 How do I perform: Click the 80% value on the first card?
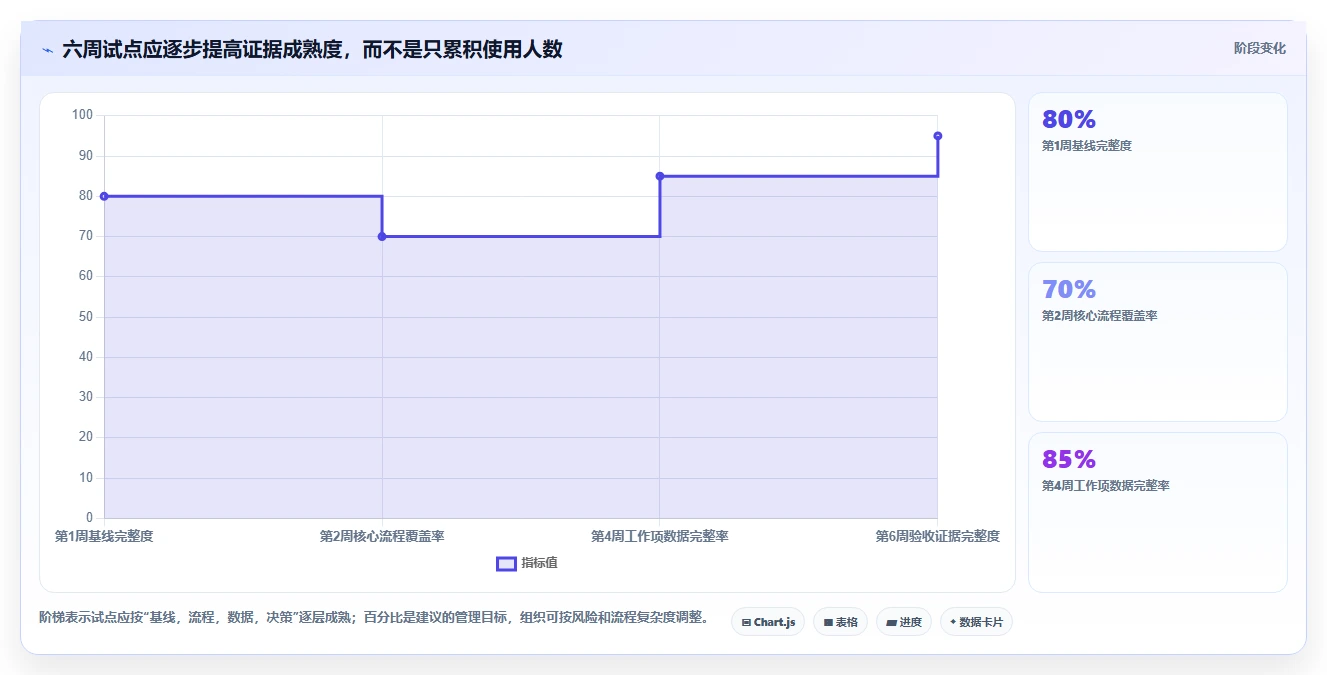coord(1069,120)
